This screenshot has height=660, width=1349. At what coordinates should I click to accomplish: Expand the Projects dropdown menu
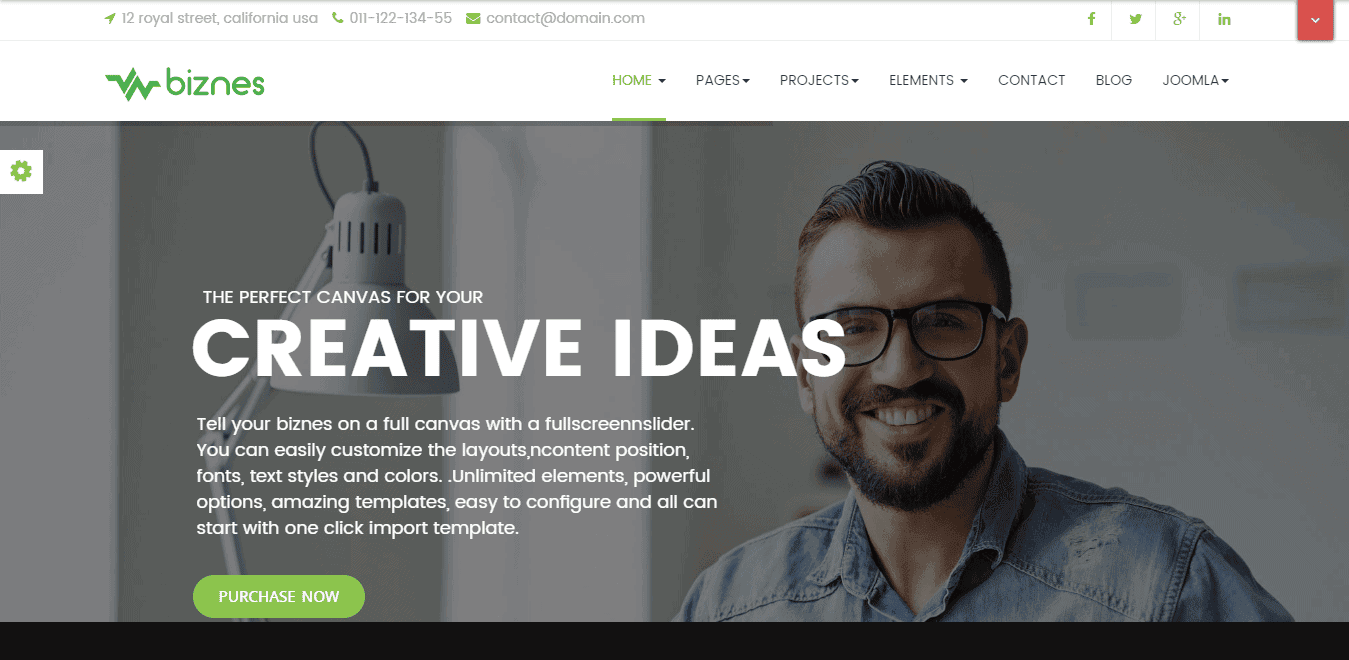[819, 80]
